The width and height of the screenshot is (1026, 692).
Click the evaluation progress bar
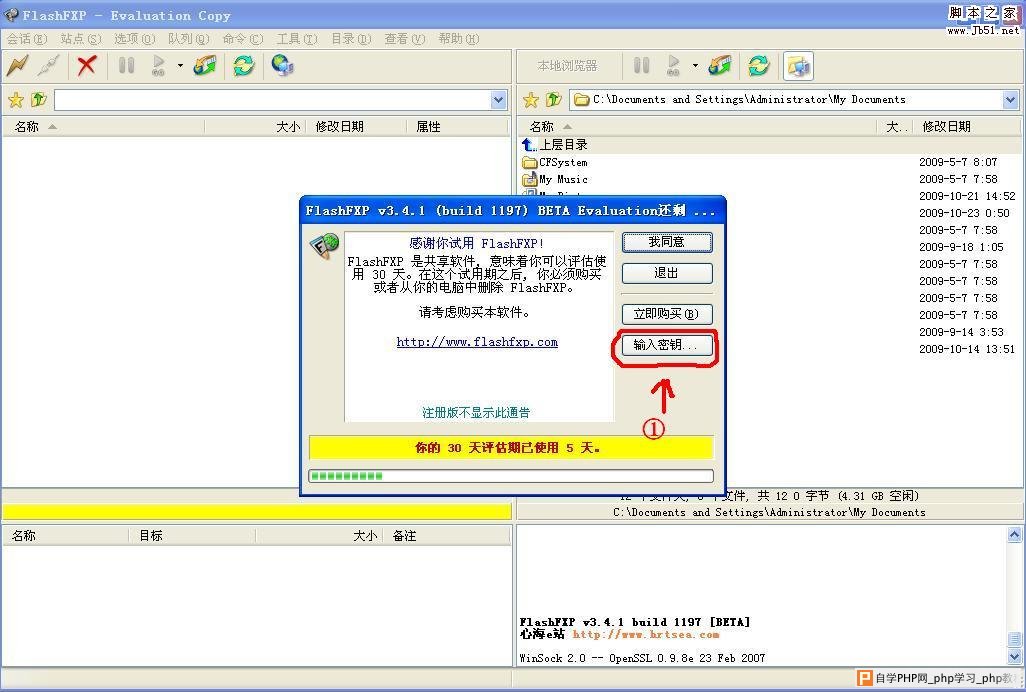[x=510, y=476]
